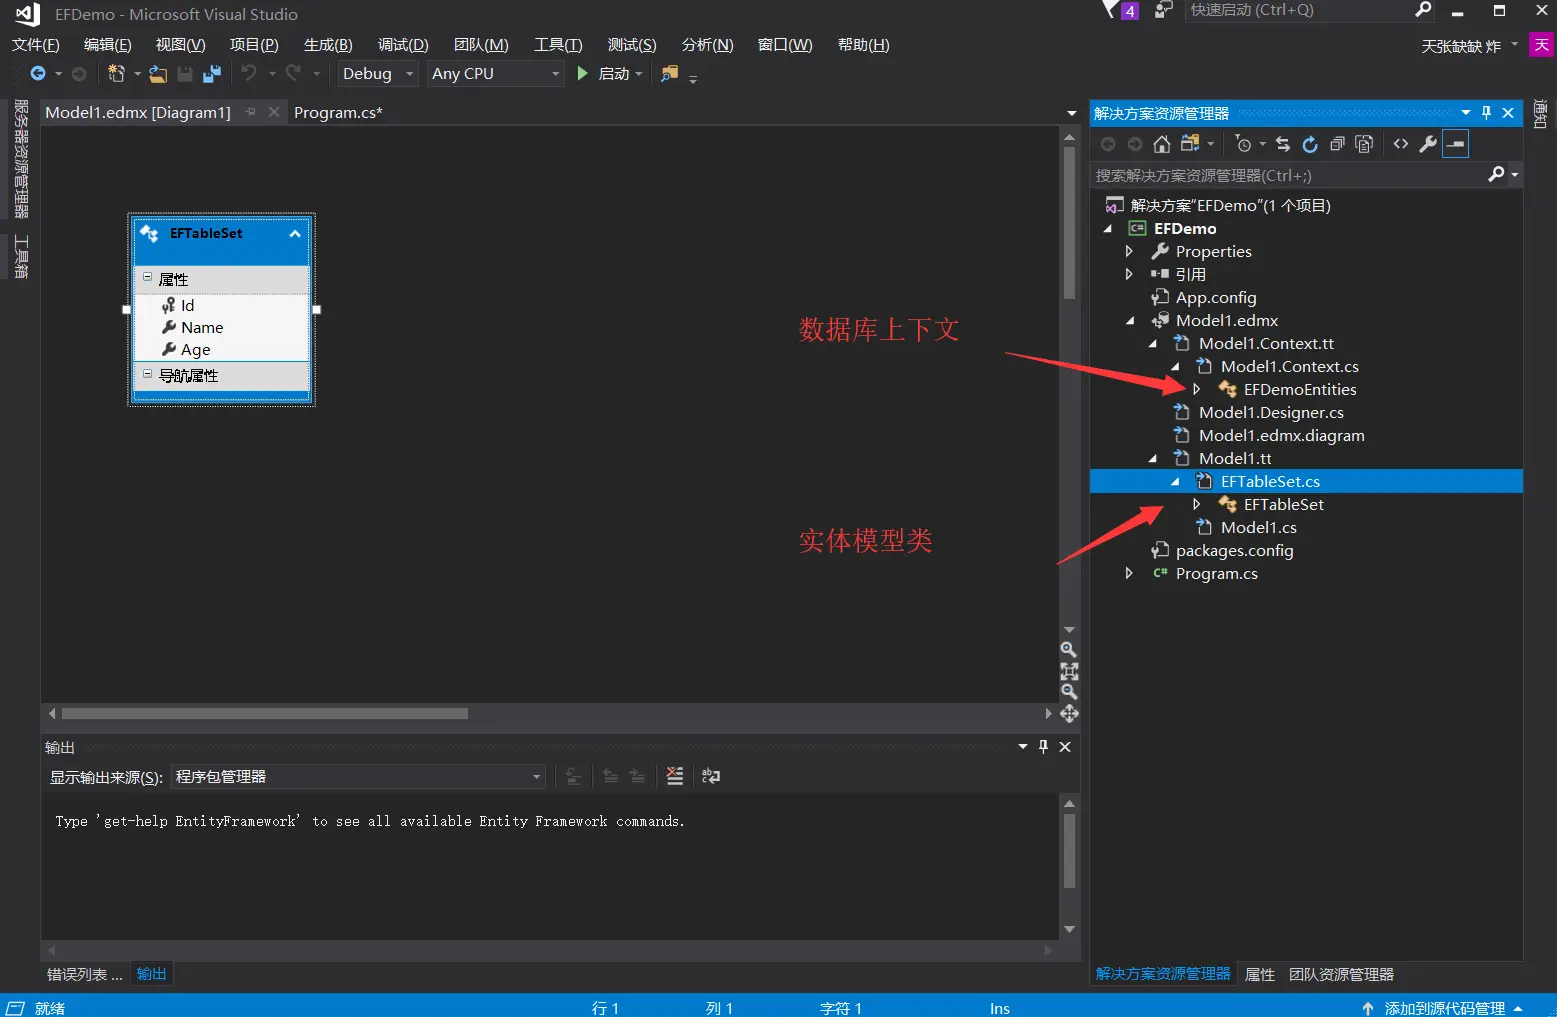Click the purple user account avatar
1557x1017 pixels.
point(1542,45)
